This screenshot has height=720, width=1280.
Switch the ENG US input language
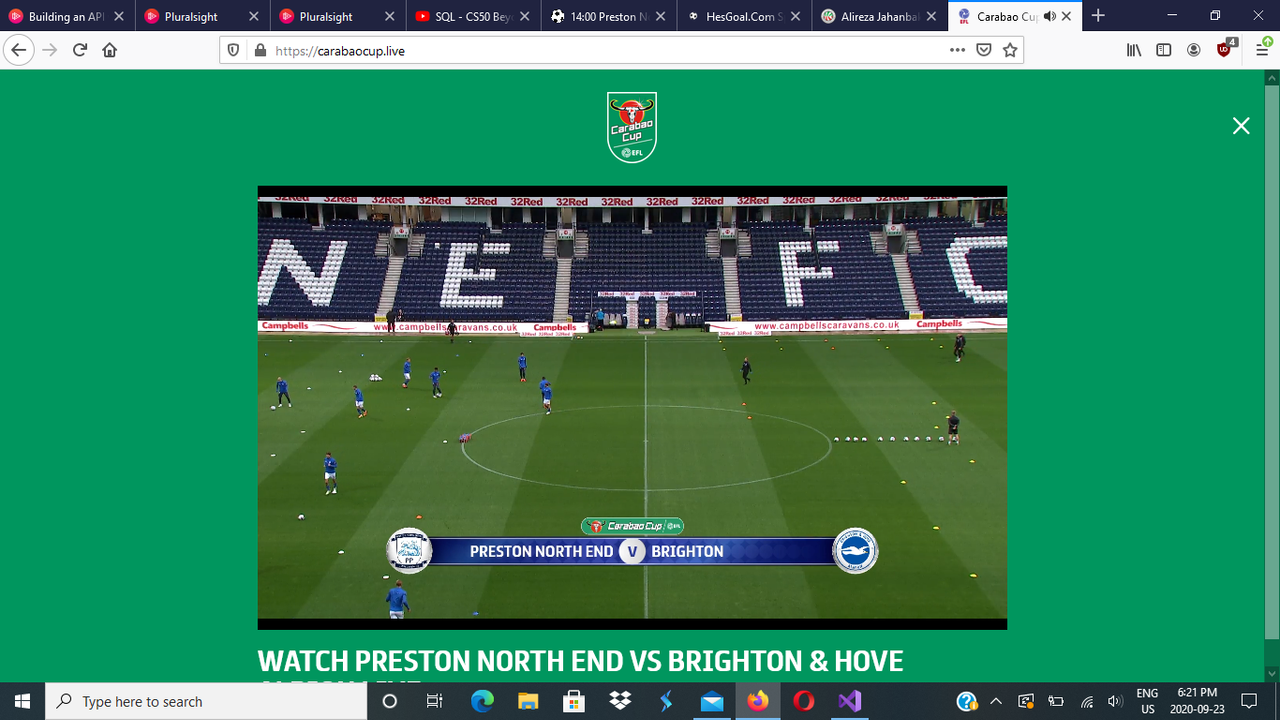pyautogui.click(x=1147, y=701)
